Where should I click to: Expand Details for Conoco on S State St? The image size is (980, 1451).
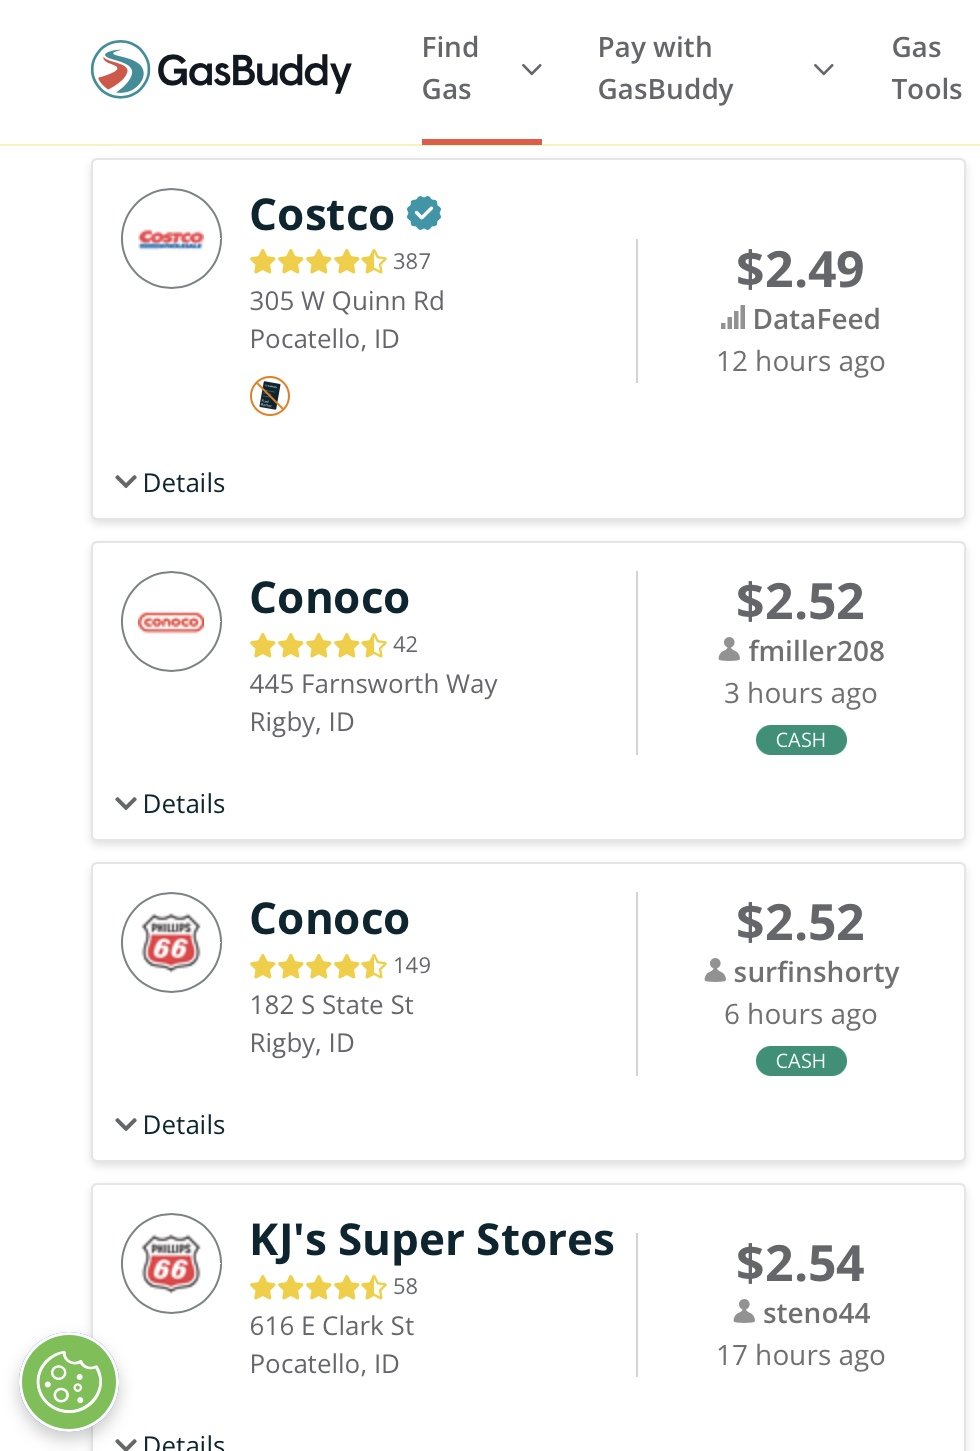click(x=170, y=1125)
